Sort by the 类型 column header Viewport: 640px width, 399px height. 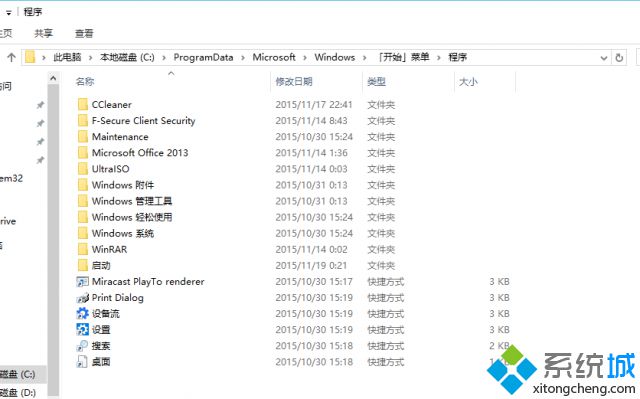click(376, 82)
